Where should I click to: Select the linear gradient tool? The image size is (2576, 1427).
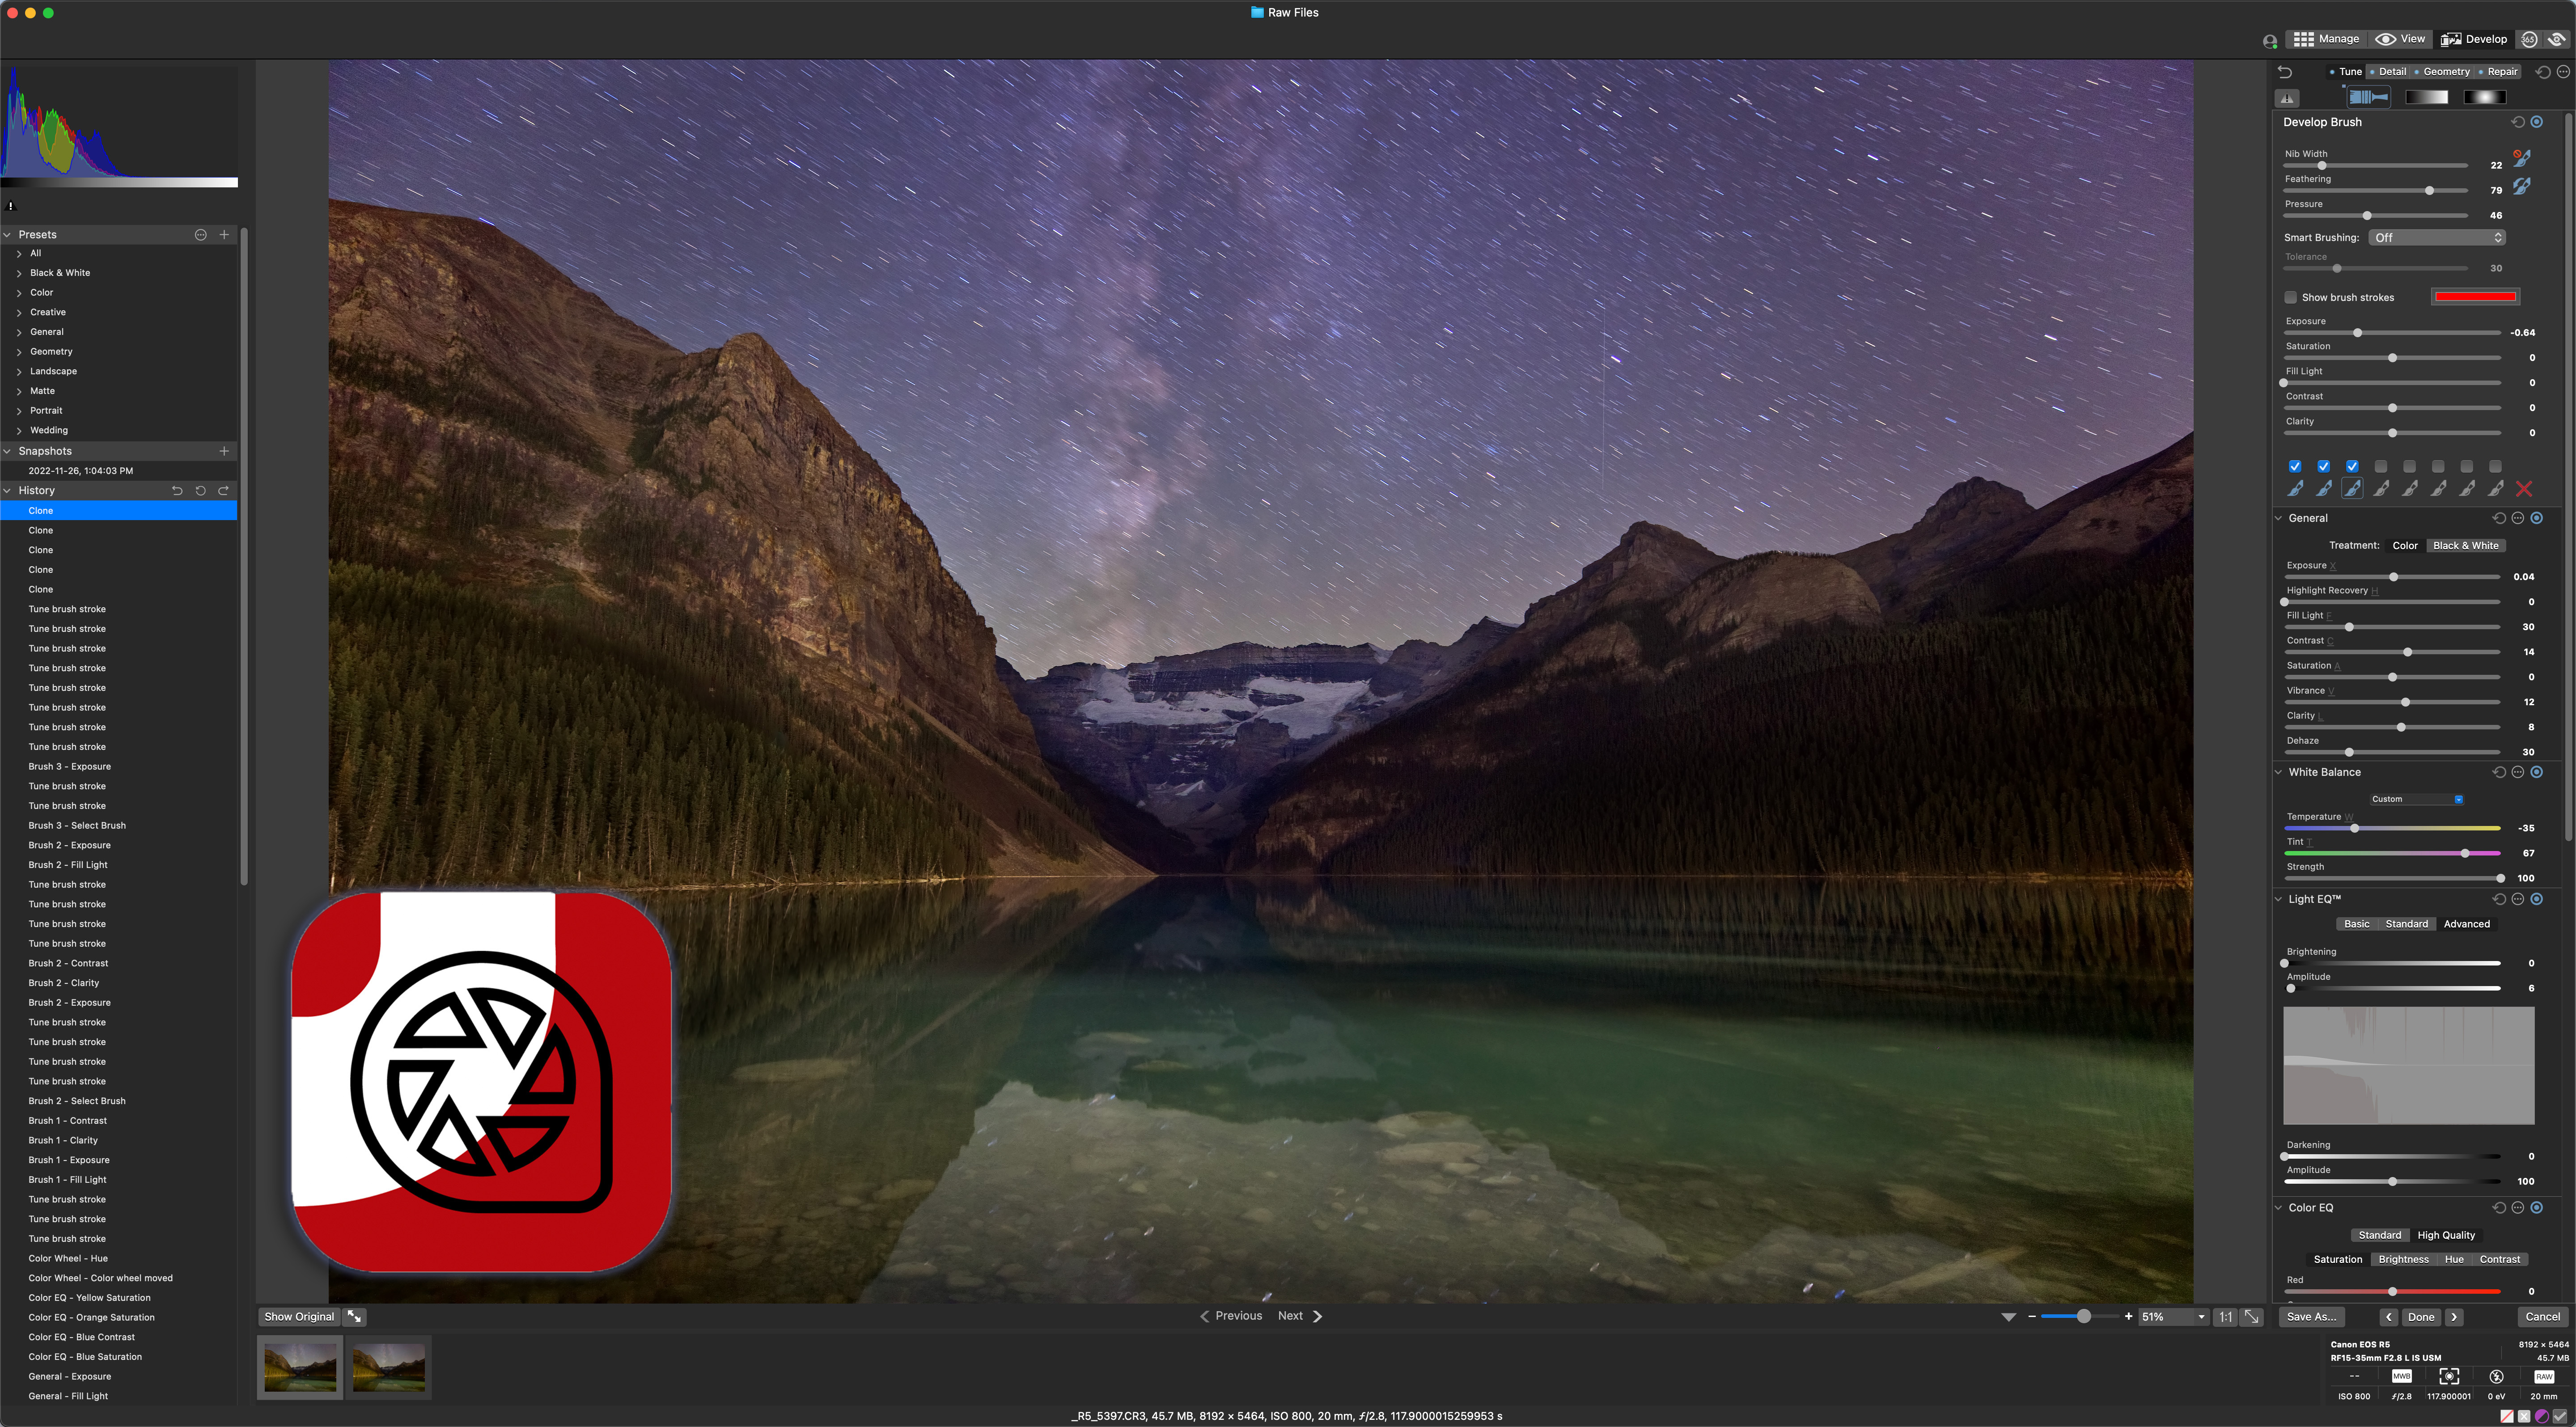[x=2426, y=97]
